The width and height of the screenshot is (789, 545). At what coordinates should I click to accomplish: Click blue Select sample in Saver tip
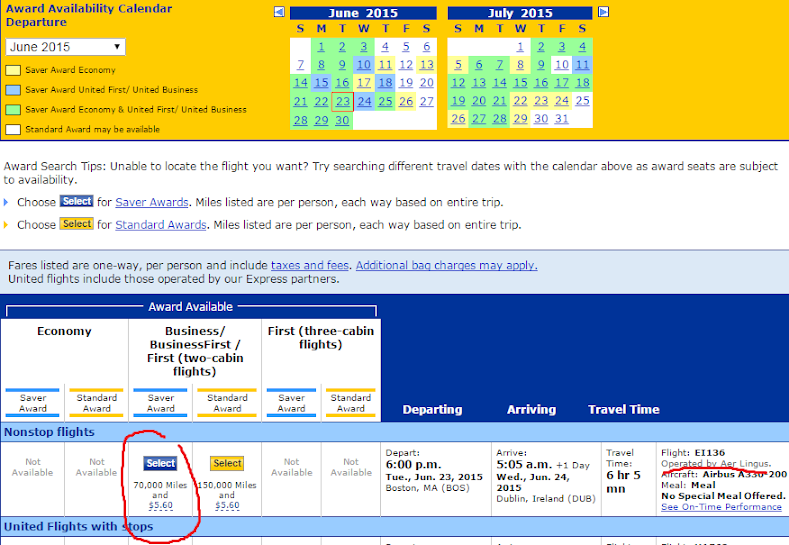[76, 201]
